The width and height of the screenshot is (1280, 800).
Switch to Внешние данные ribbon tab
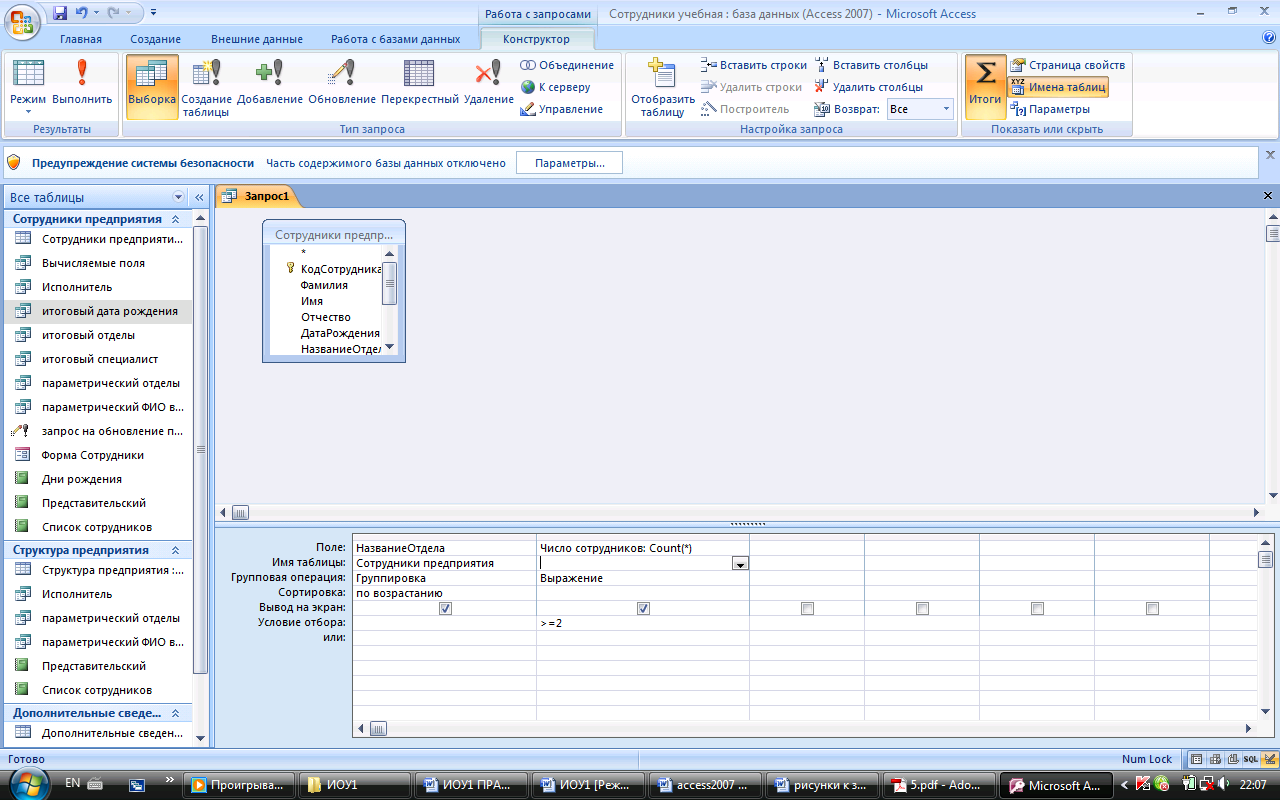click(257, 39)
